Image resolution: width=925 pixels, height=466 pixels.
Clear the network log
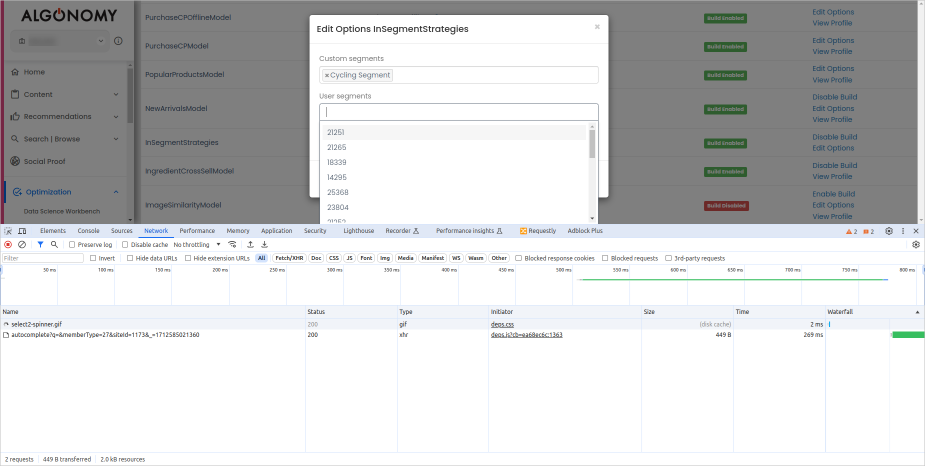pos(22,244)
